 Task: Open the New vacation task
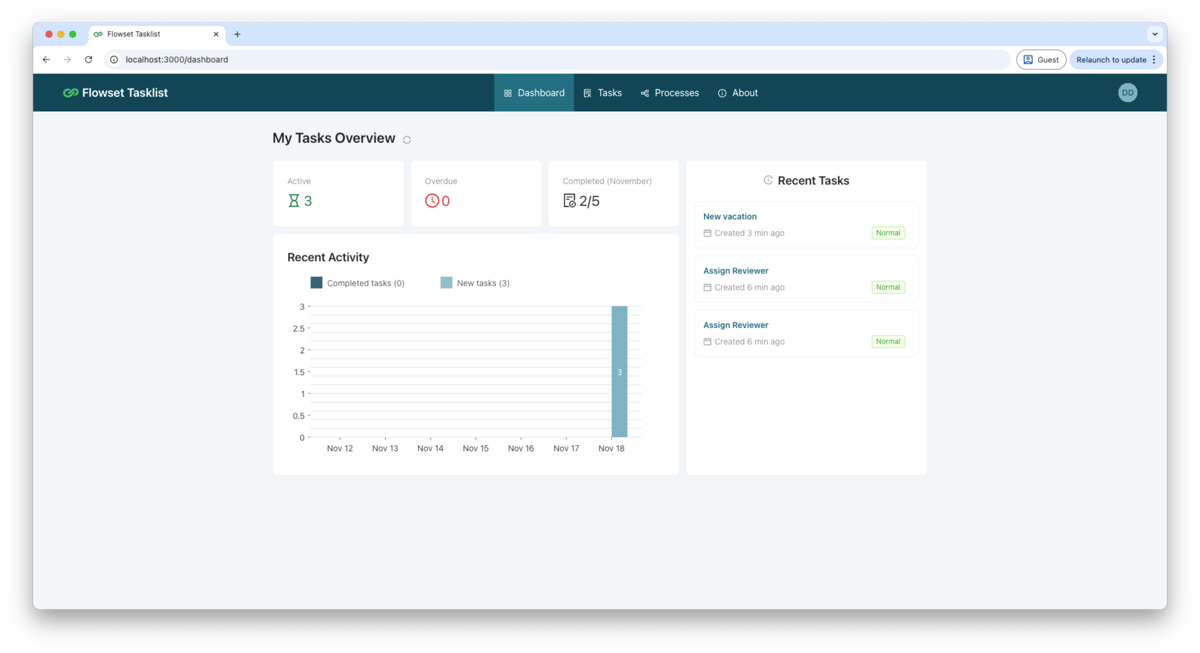tap(730, 216)
